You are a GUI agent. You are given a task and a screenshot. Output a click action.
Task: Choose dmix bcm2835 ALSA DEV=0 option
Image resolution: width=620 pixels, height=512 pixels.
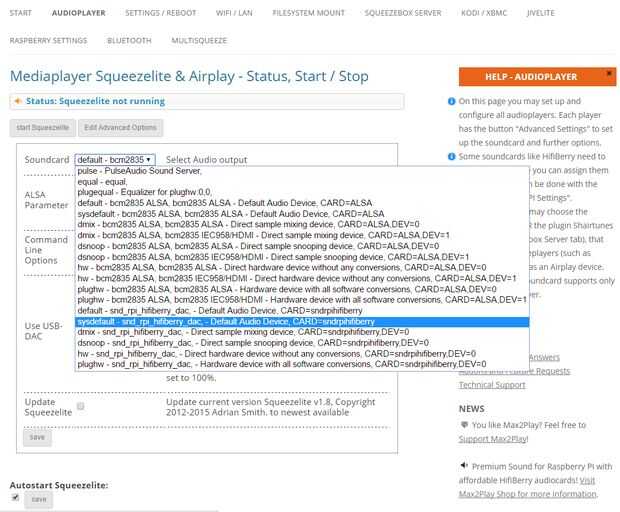click(x=302, y=224)
